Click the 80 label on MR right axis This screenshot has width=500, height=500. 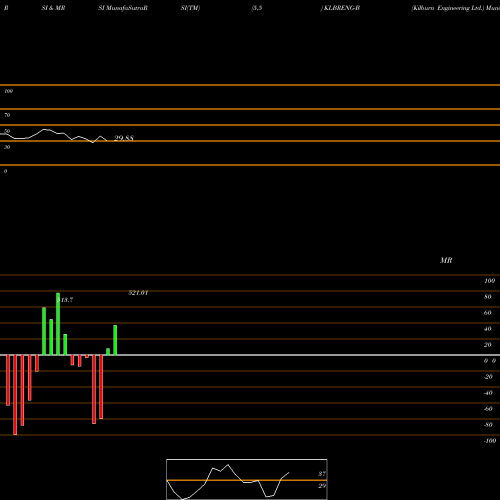[487, 297]
